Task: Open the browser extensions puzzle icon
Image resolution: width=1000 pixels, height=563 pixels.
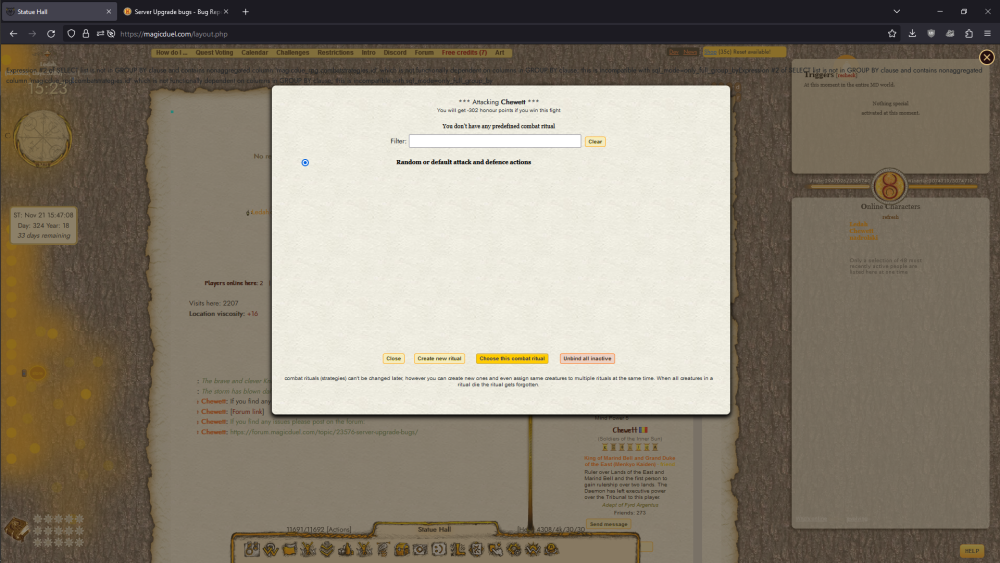Action: tap(969, 33)
